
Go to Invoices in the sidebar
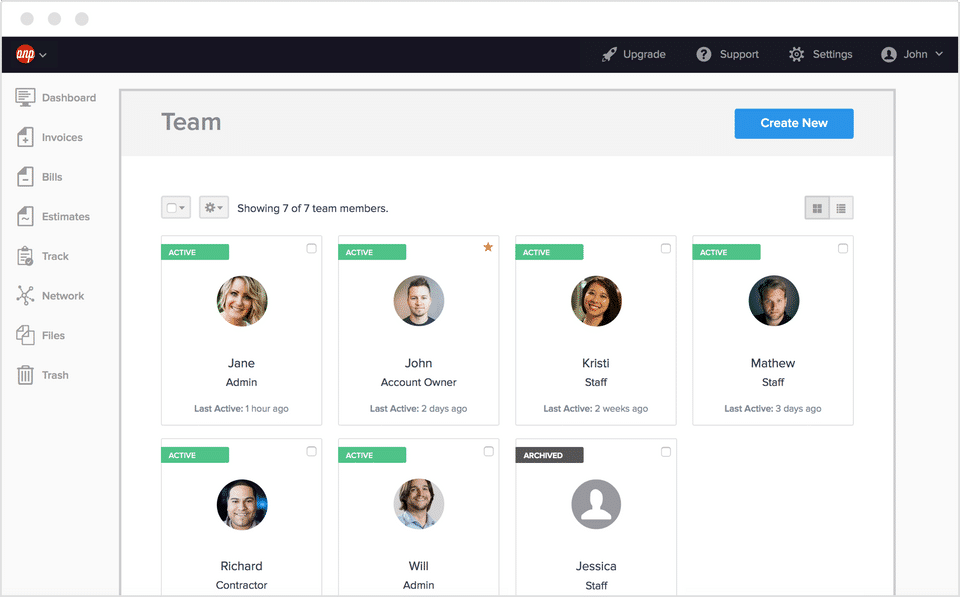(62, 137)
